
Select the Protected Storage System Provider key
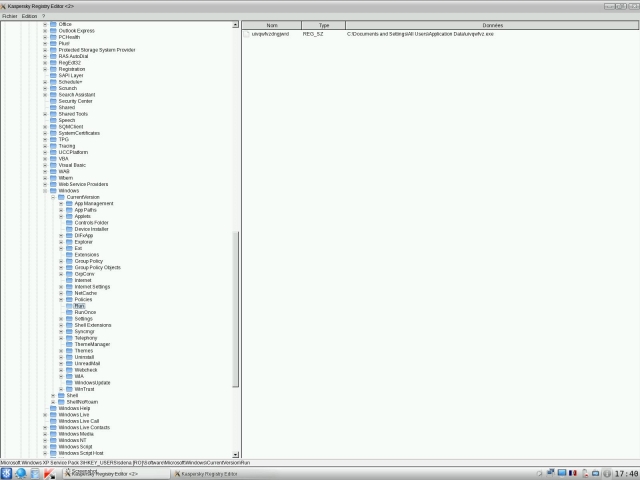coord(97,50)
